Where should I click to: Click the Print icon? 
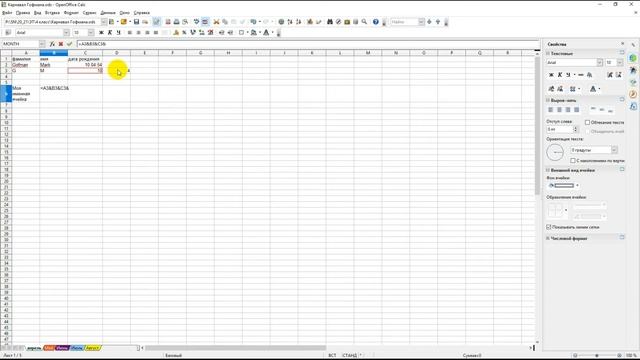tap(176, 22)
